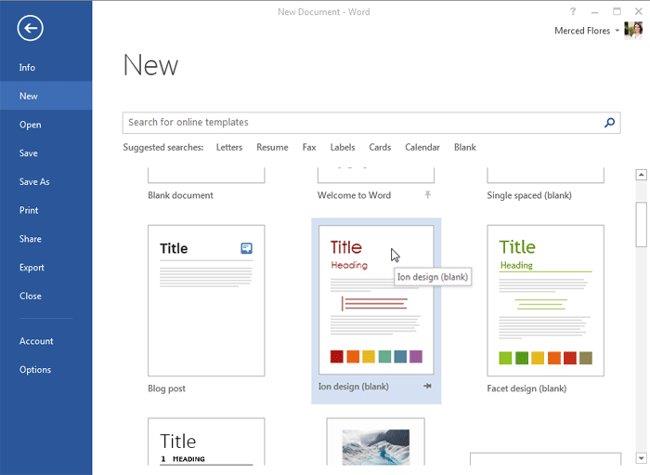Select the template with numbered HEADING preview
This screenshot has width=650, height=475.
[206, 442]
